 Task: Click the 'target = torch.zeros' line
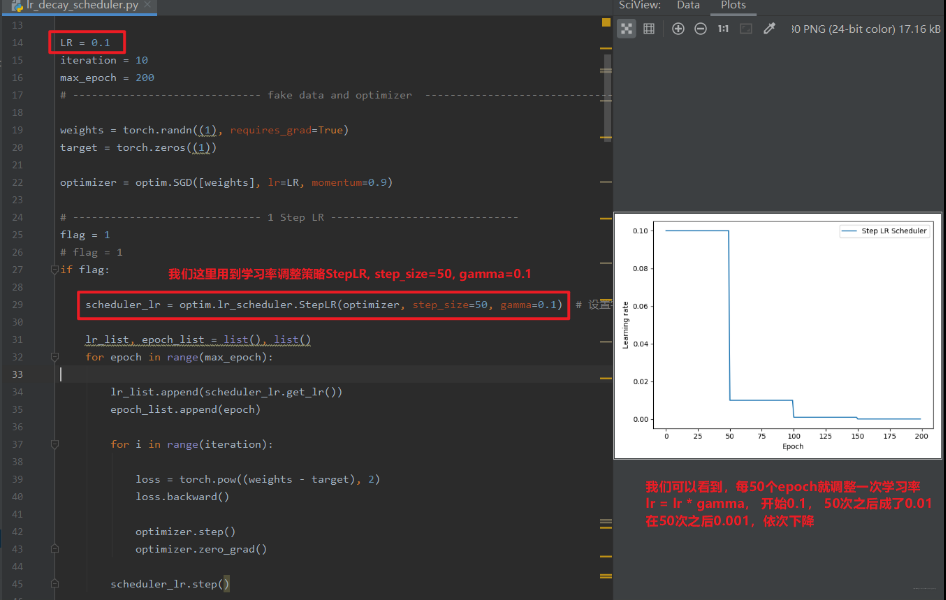138,148
